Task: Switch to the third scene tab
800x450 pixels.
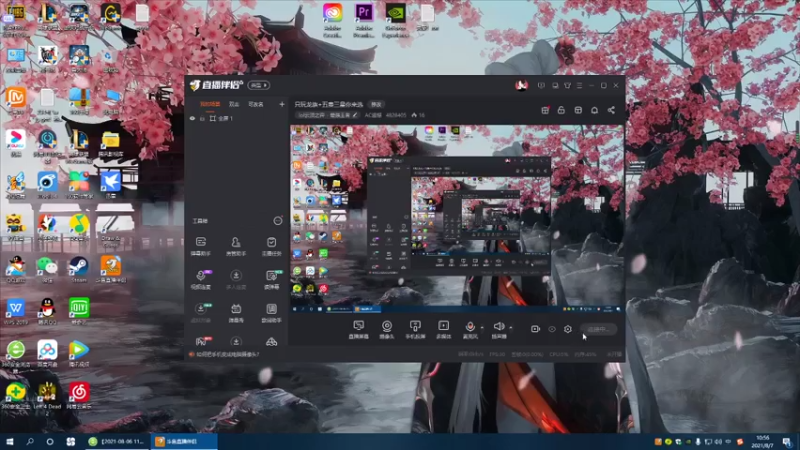Action: tap(256, 104)
